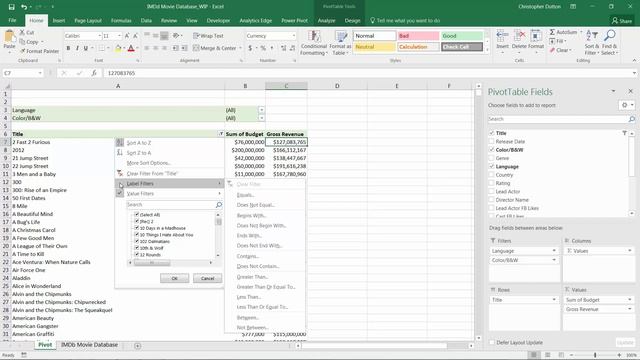Add a new sheet with the plus icon

138,346
